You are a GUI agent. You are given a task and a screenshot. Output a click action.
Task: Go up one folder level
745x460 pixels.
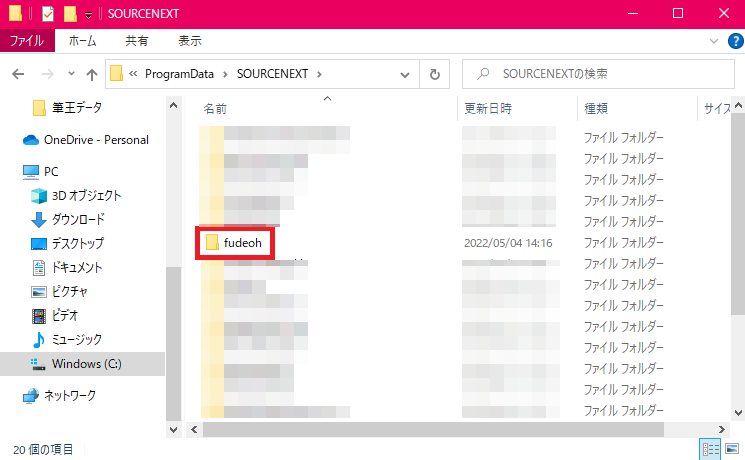pos(92,74)
